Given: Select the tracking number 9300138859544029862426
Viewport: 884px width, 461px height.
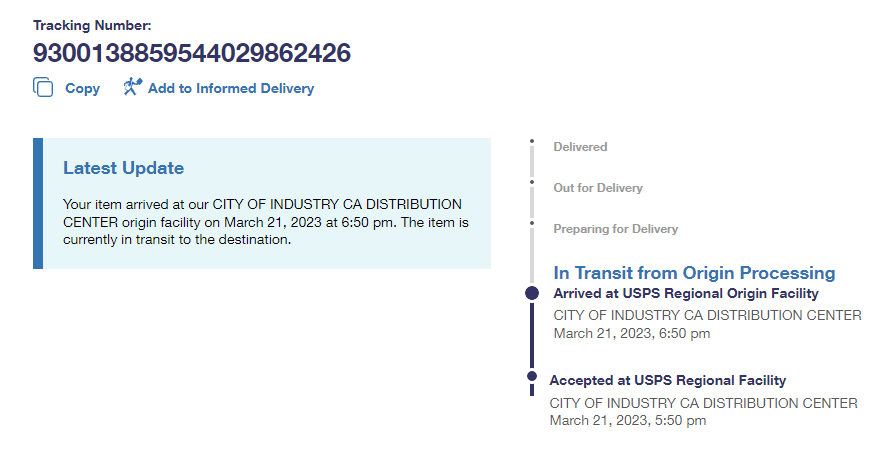Looking at the screenshot, I should [x=192, y=52].
